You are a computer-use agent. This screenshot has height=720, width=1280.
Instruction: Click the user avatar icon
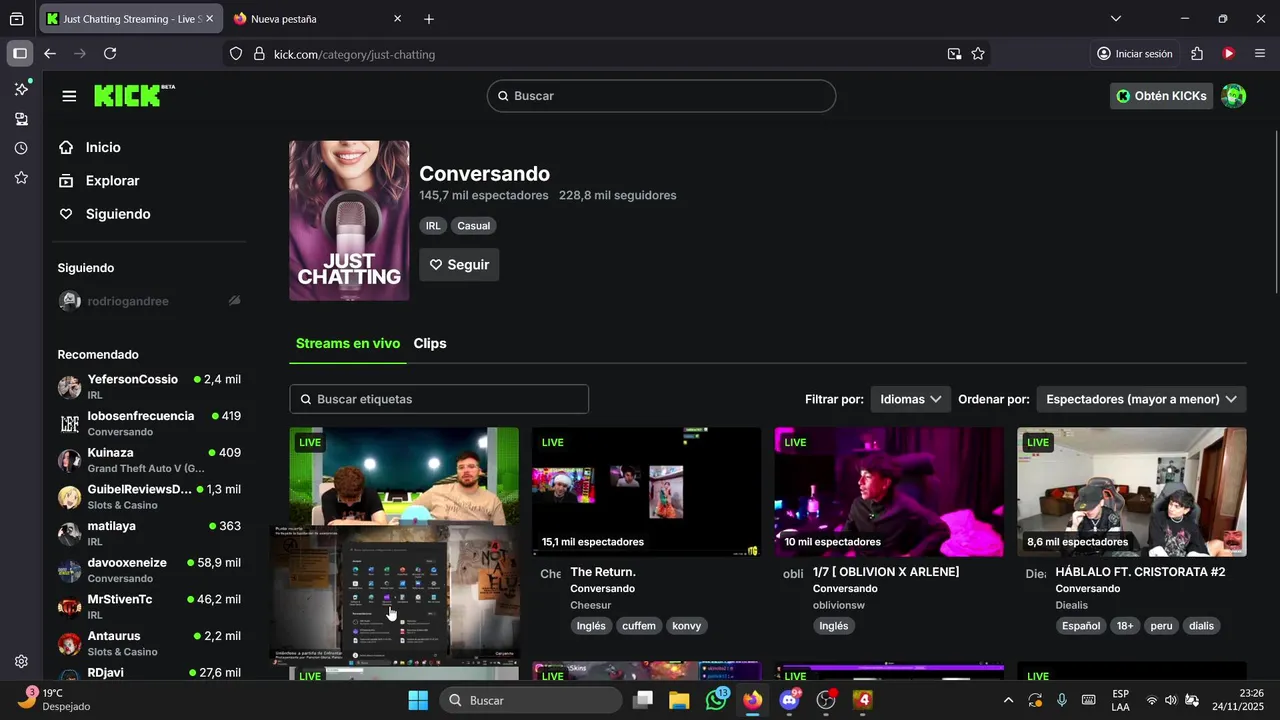pyautogui.click(x=1234, y=96)
